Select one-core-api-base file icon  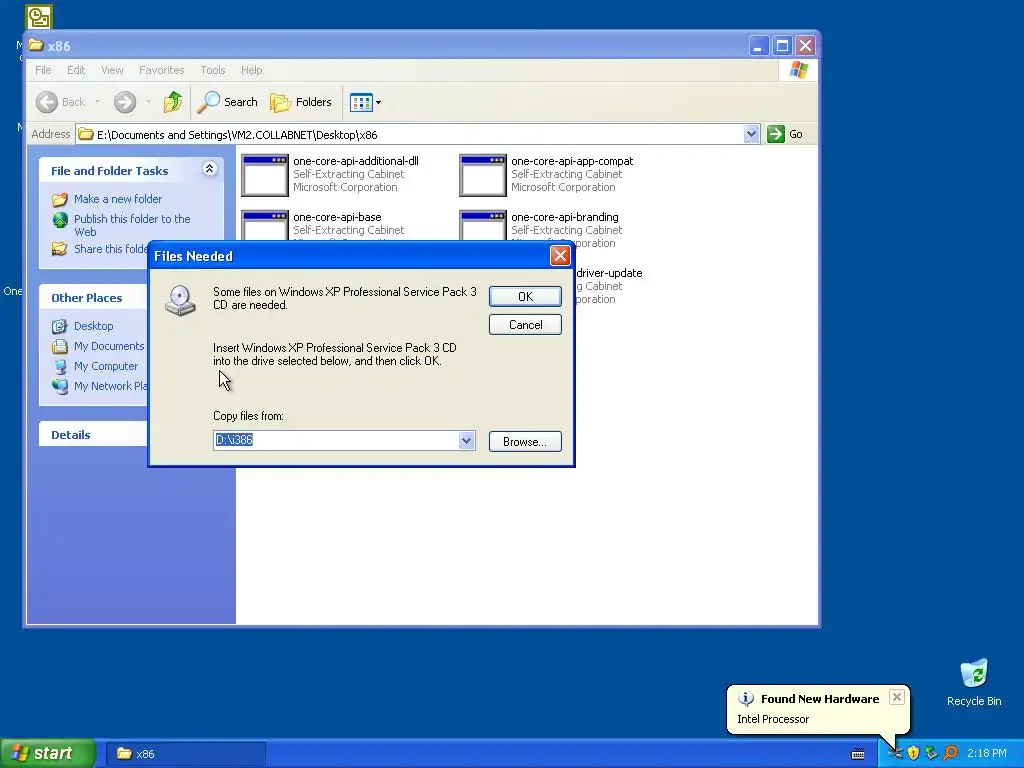[264, 225]
